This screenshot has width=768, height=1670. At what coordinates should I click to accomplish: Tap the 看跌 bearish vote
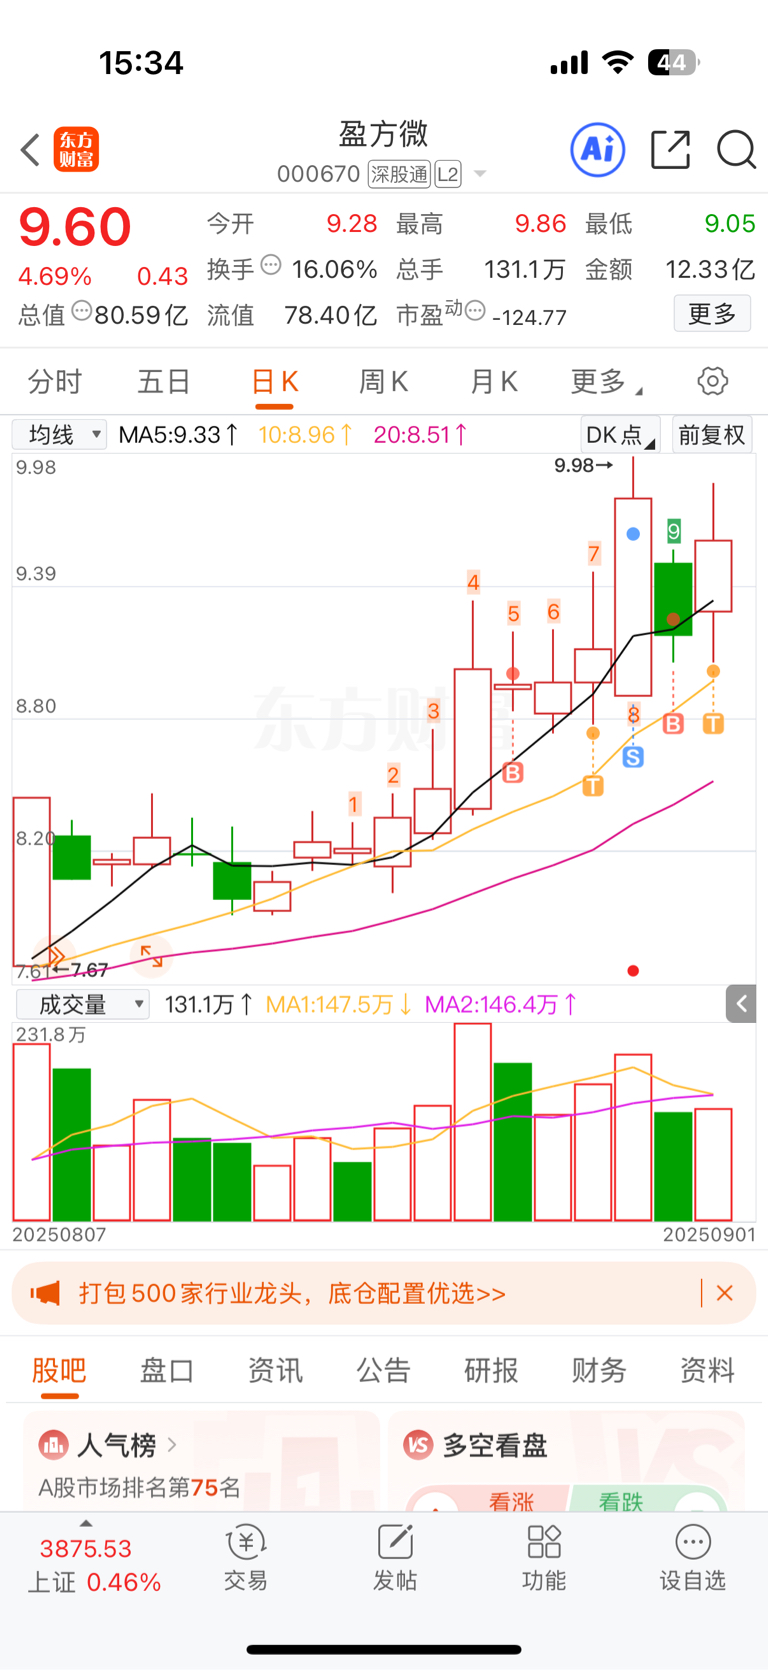[x=620, y=1501]
